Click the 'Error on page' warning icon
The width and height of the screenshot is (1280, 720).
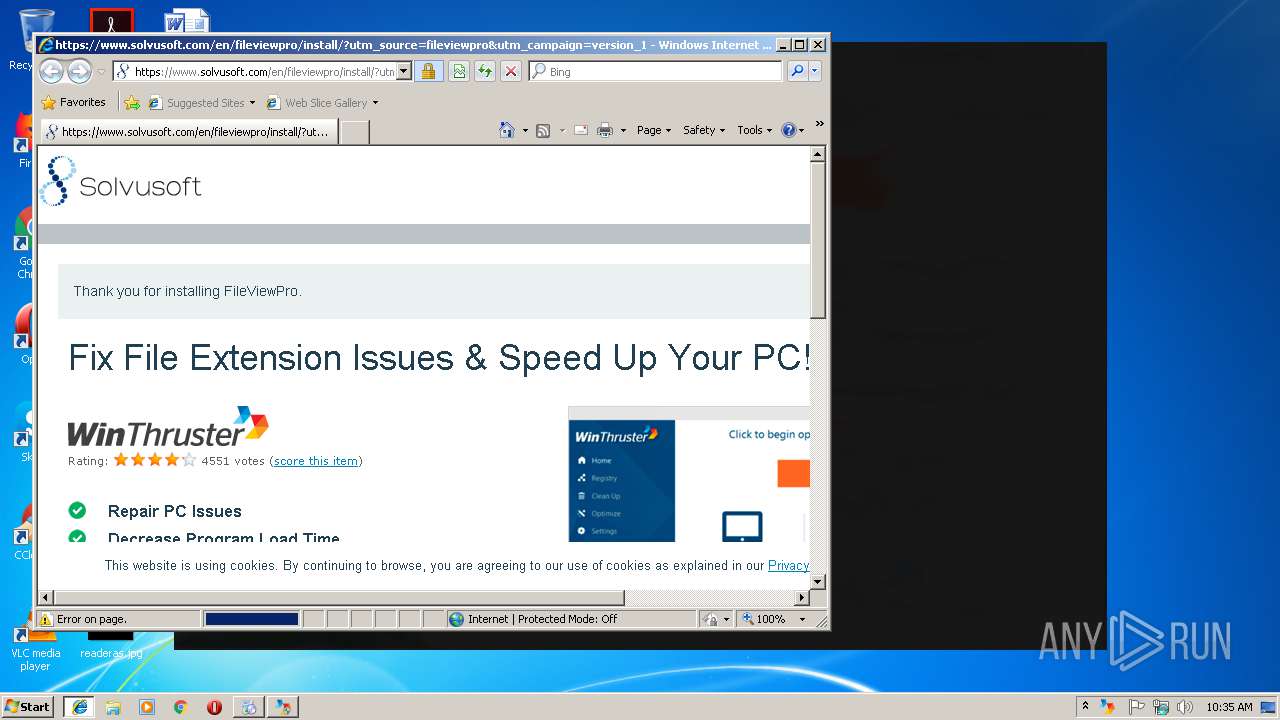click(45, 619)
